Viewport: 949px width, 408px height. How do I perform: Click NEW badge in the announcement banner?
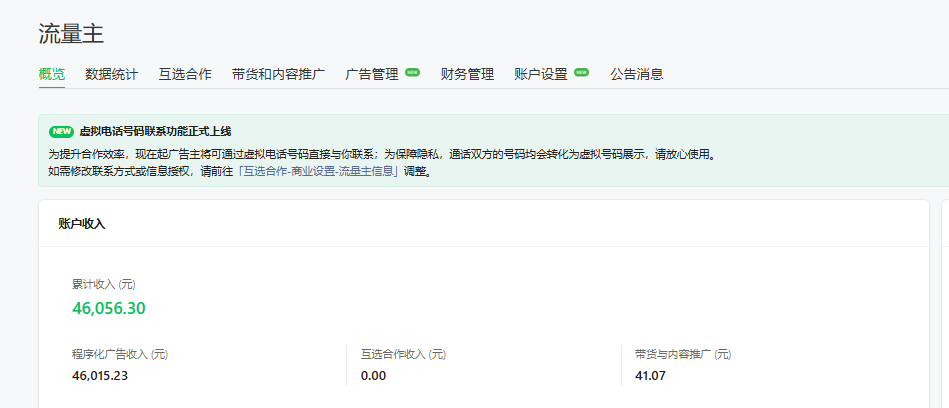[61, 131]
